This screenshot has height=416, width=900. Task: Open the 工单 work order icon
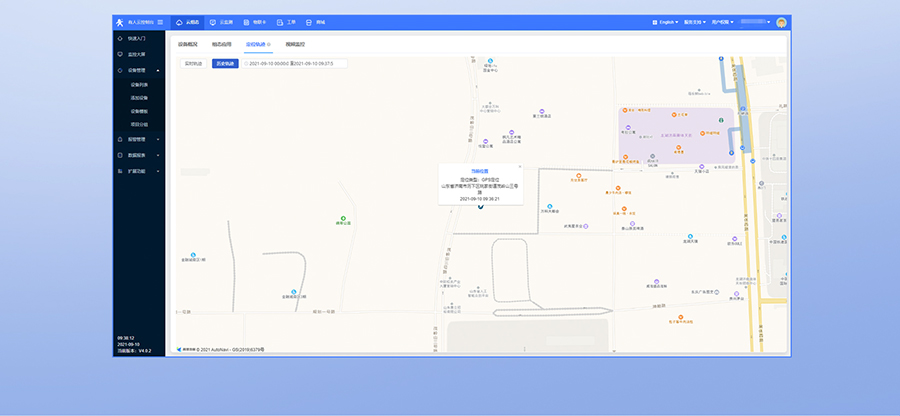279,21
